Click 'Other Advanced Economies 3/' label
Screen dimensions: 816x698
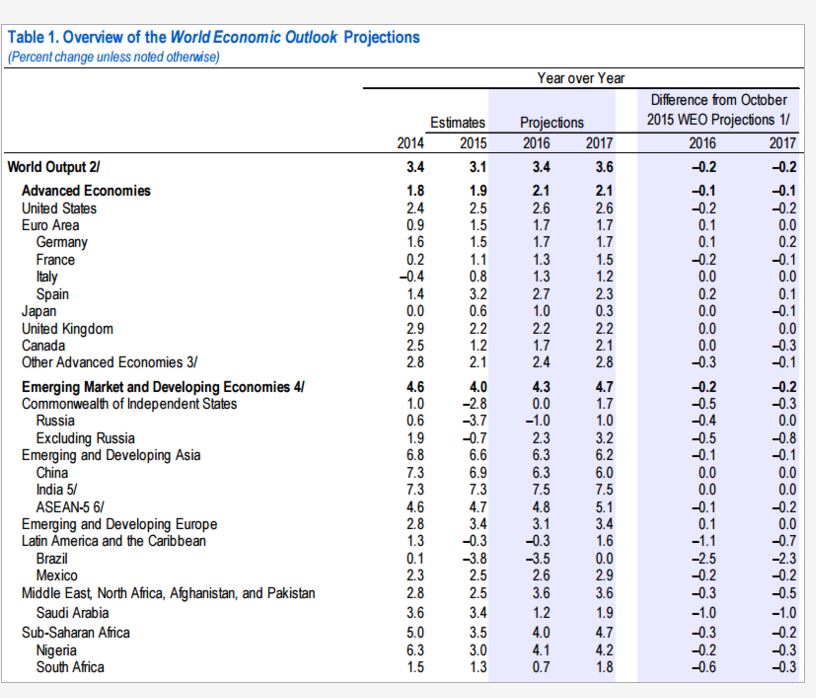pos(109,362)
